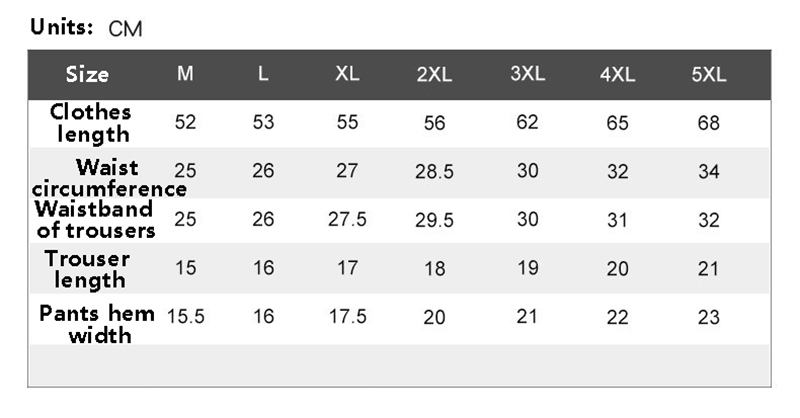This screenshot has height=418, width=800.
Task: Click the Units CM text
Action: point(86,28)
